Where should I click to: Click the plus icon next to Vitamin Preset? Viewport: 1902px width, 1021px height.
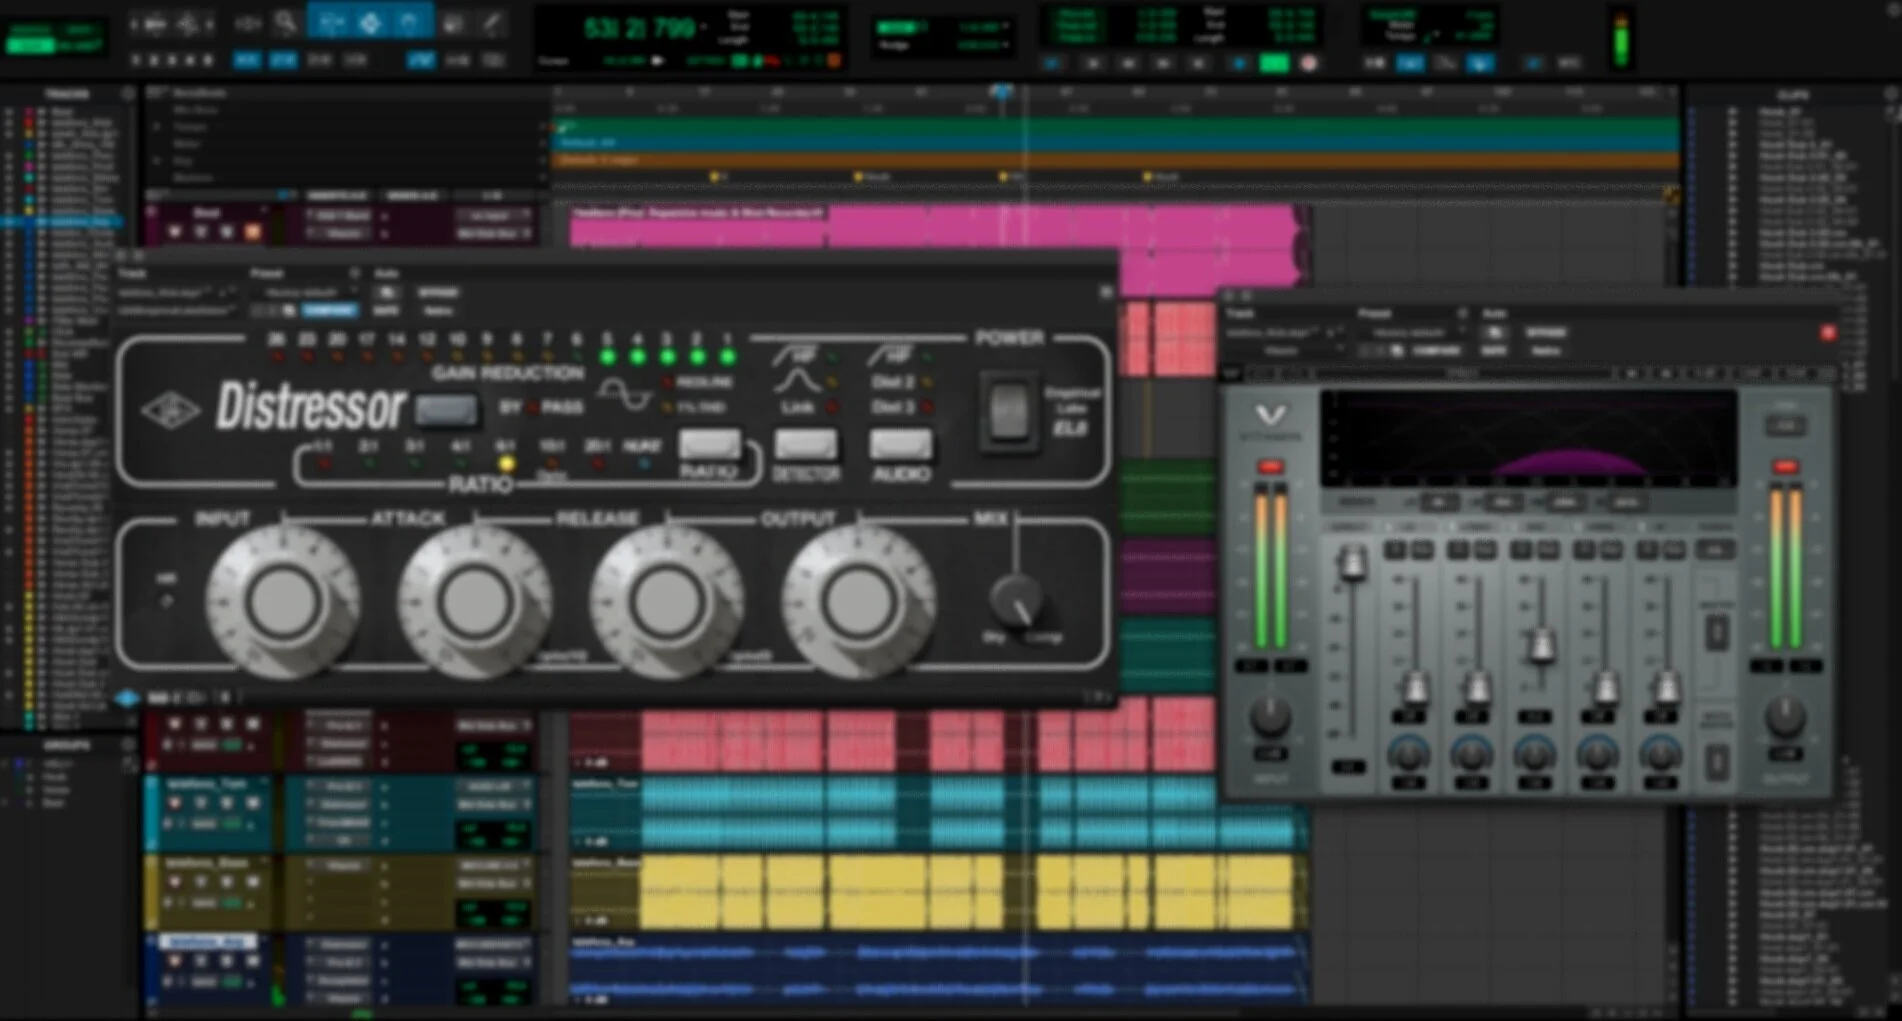point(1462,313)
